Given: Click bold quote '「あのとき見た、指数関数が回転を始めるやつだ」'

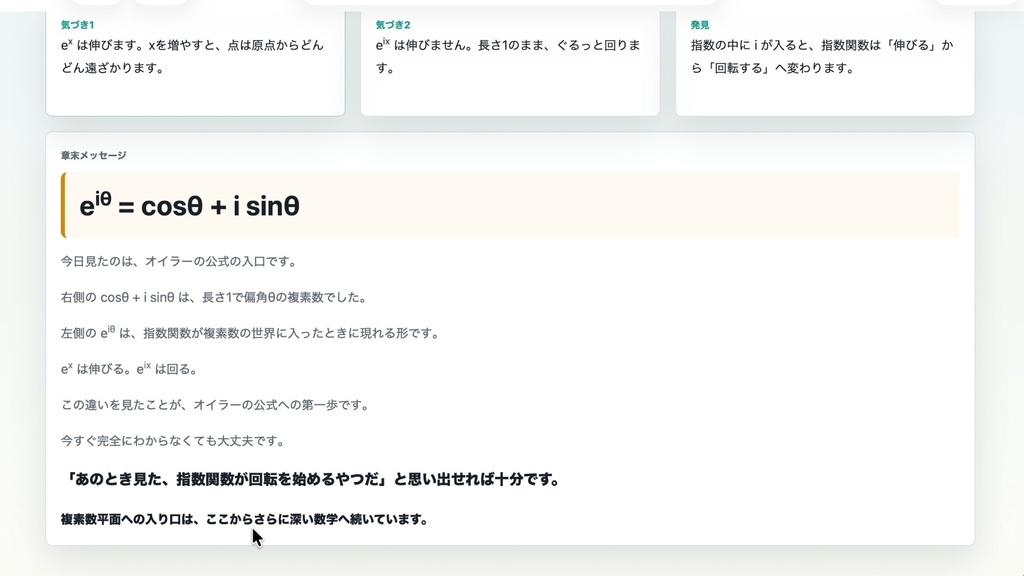Looking at the screenshot, I should [x=227, y=479].
